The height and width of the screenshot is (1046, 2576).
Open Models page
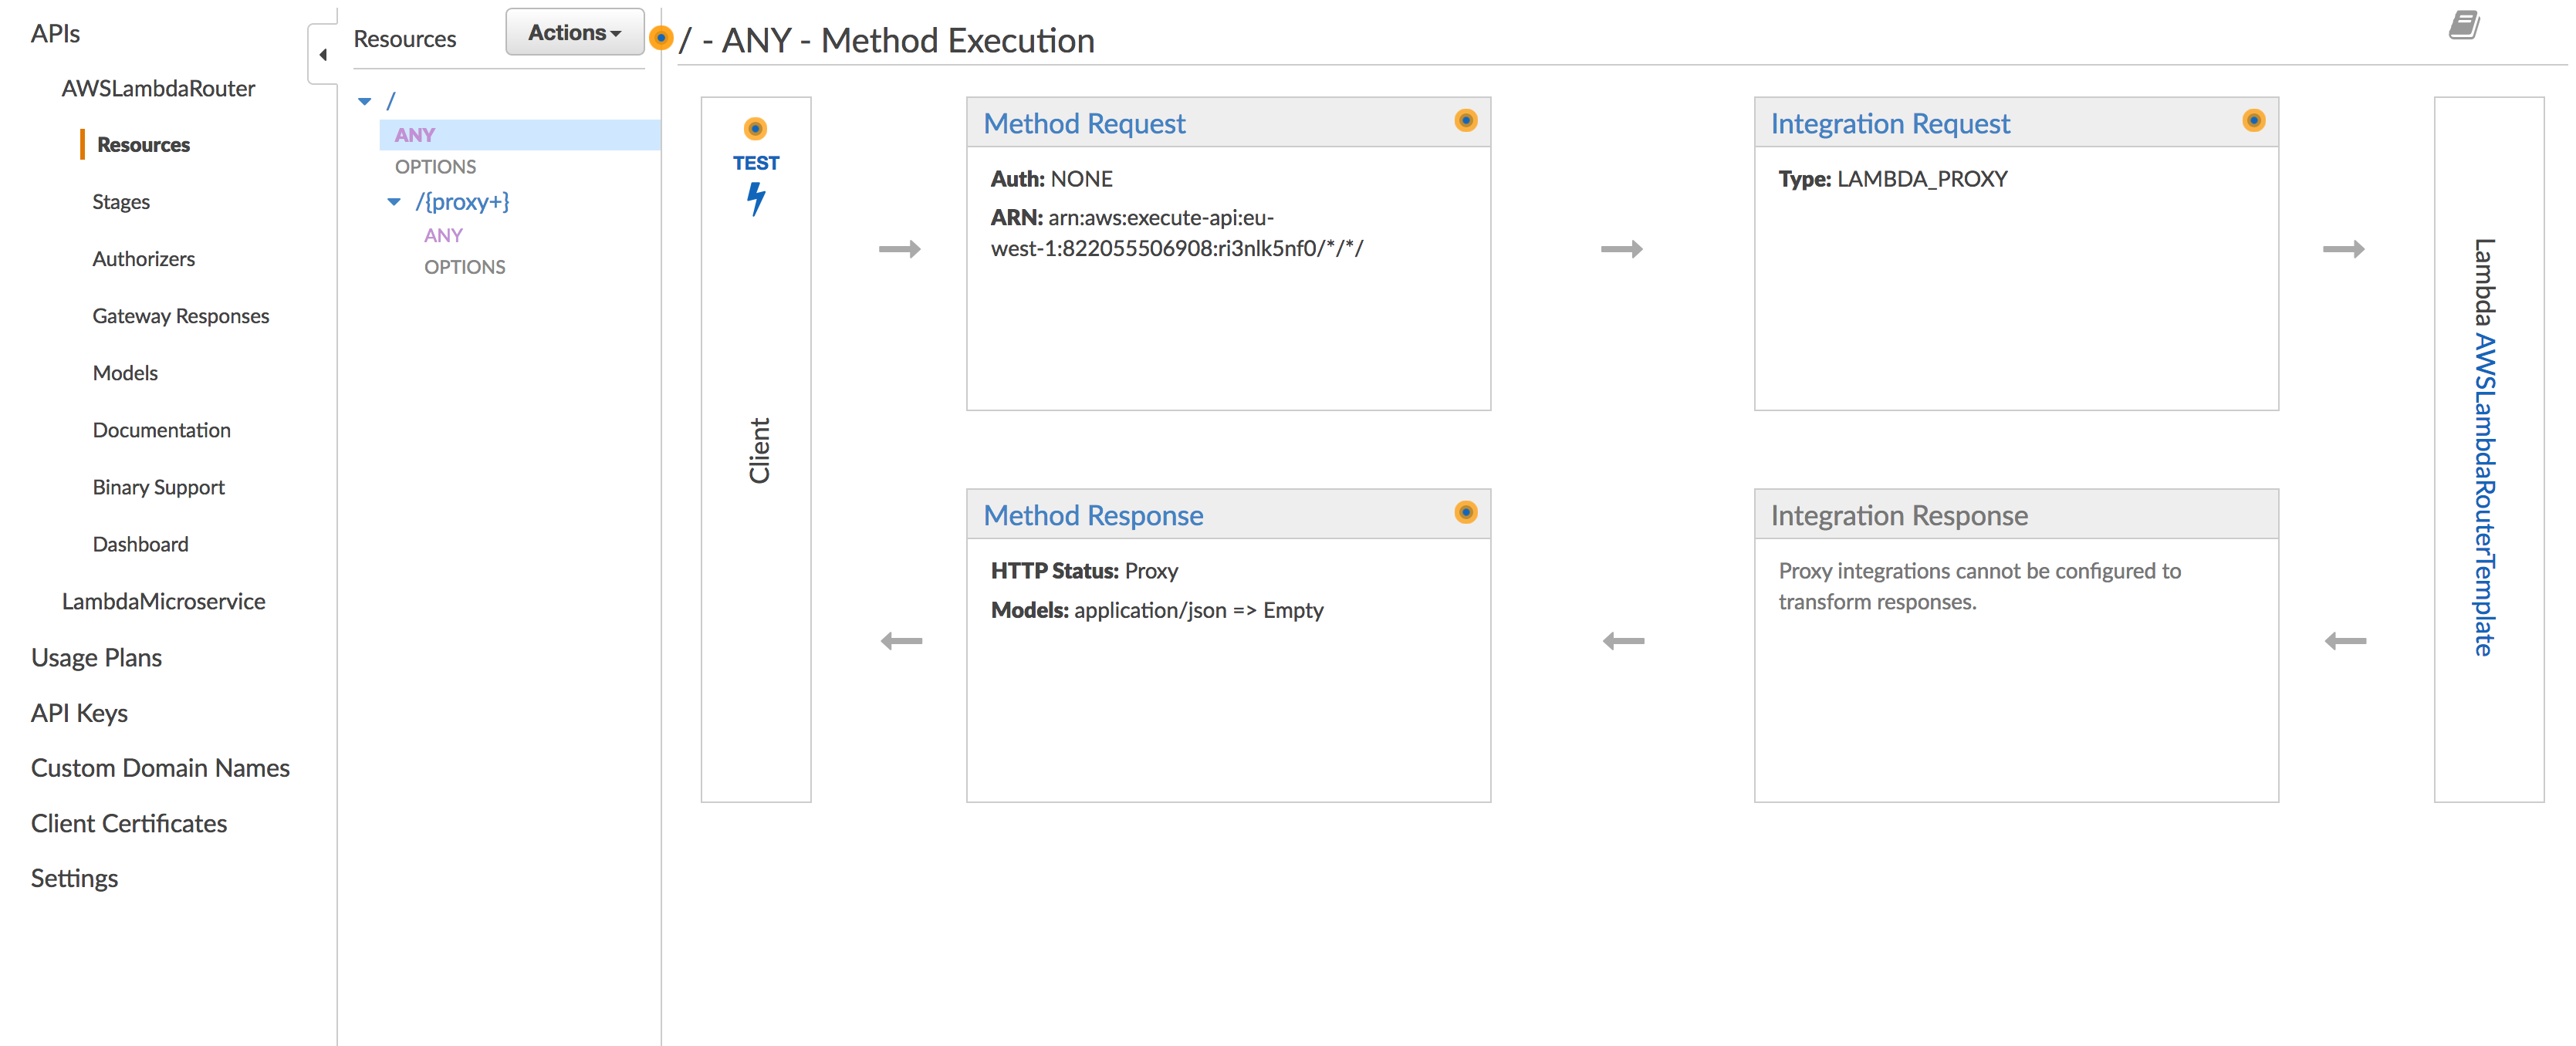(x=125, y=373)
